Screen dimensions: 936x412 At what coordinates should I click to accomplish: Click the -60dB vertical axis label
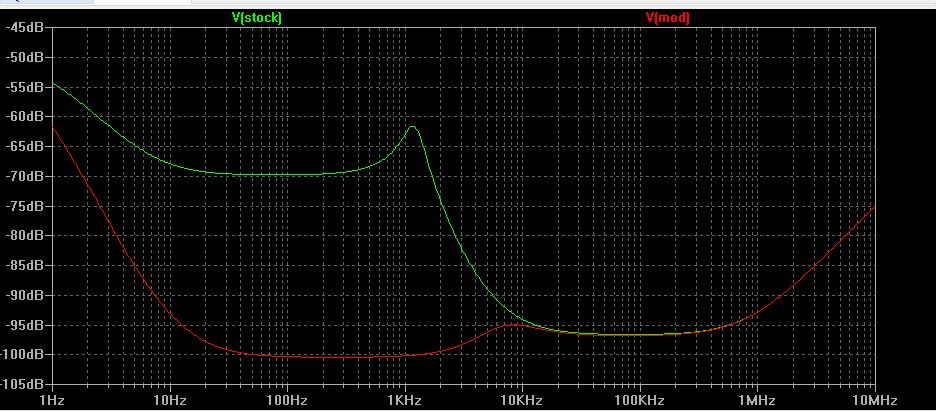click(25, 117)
